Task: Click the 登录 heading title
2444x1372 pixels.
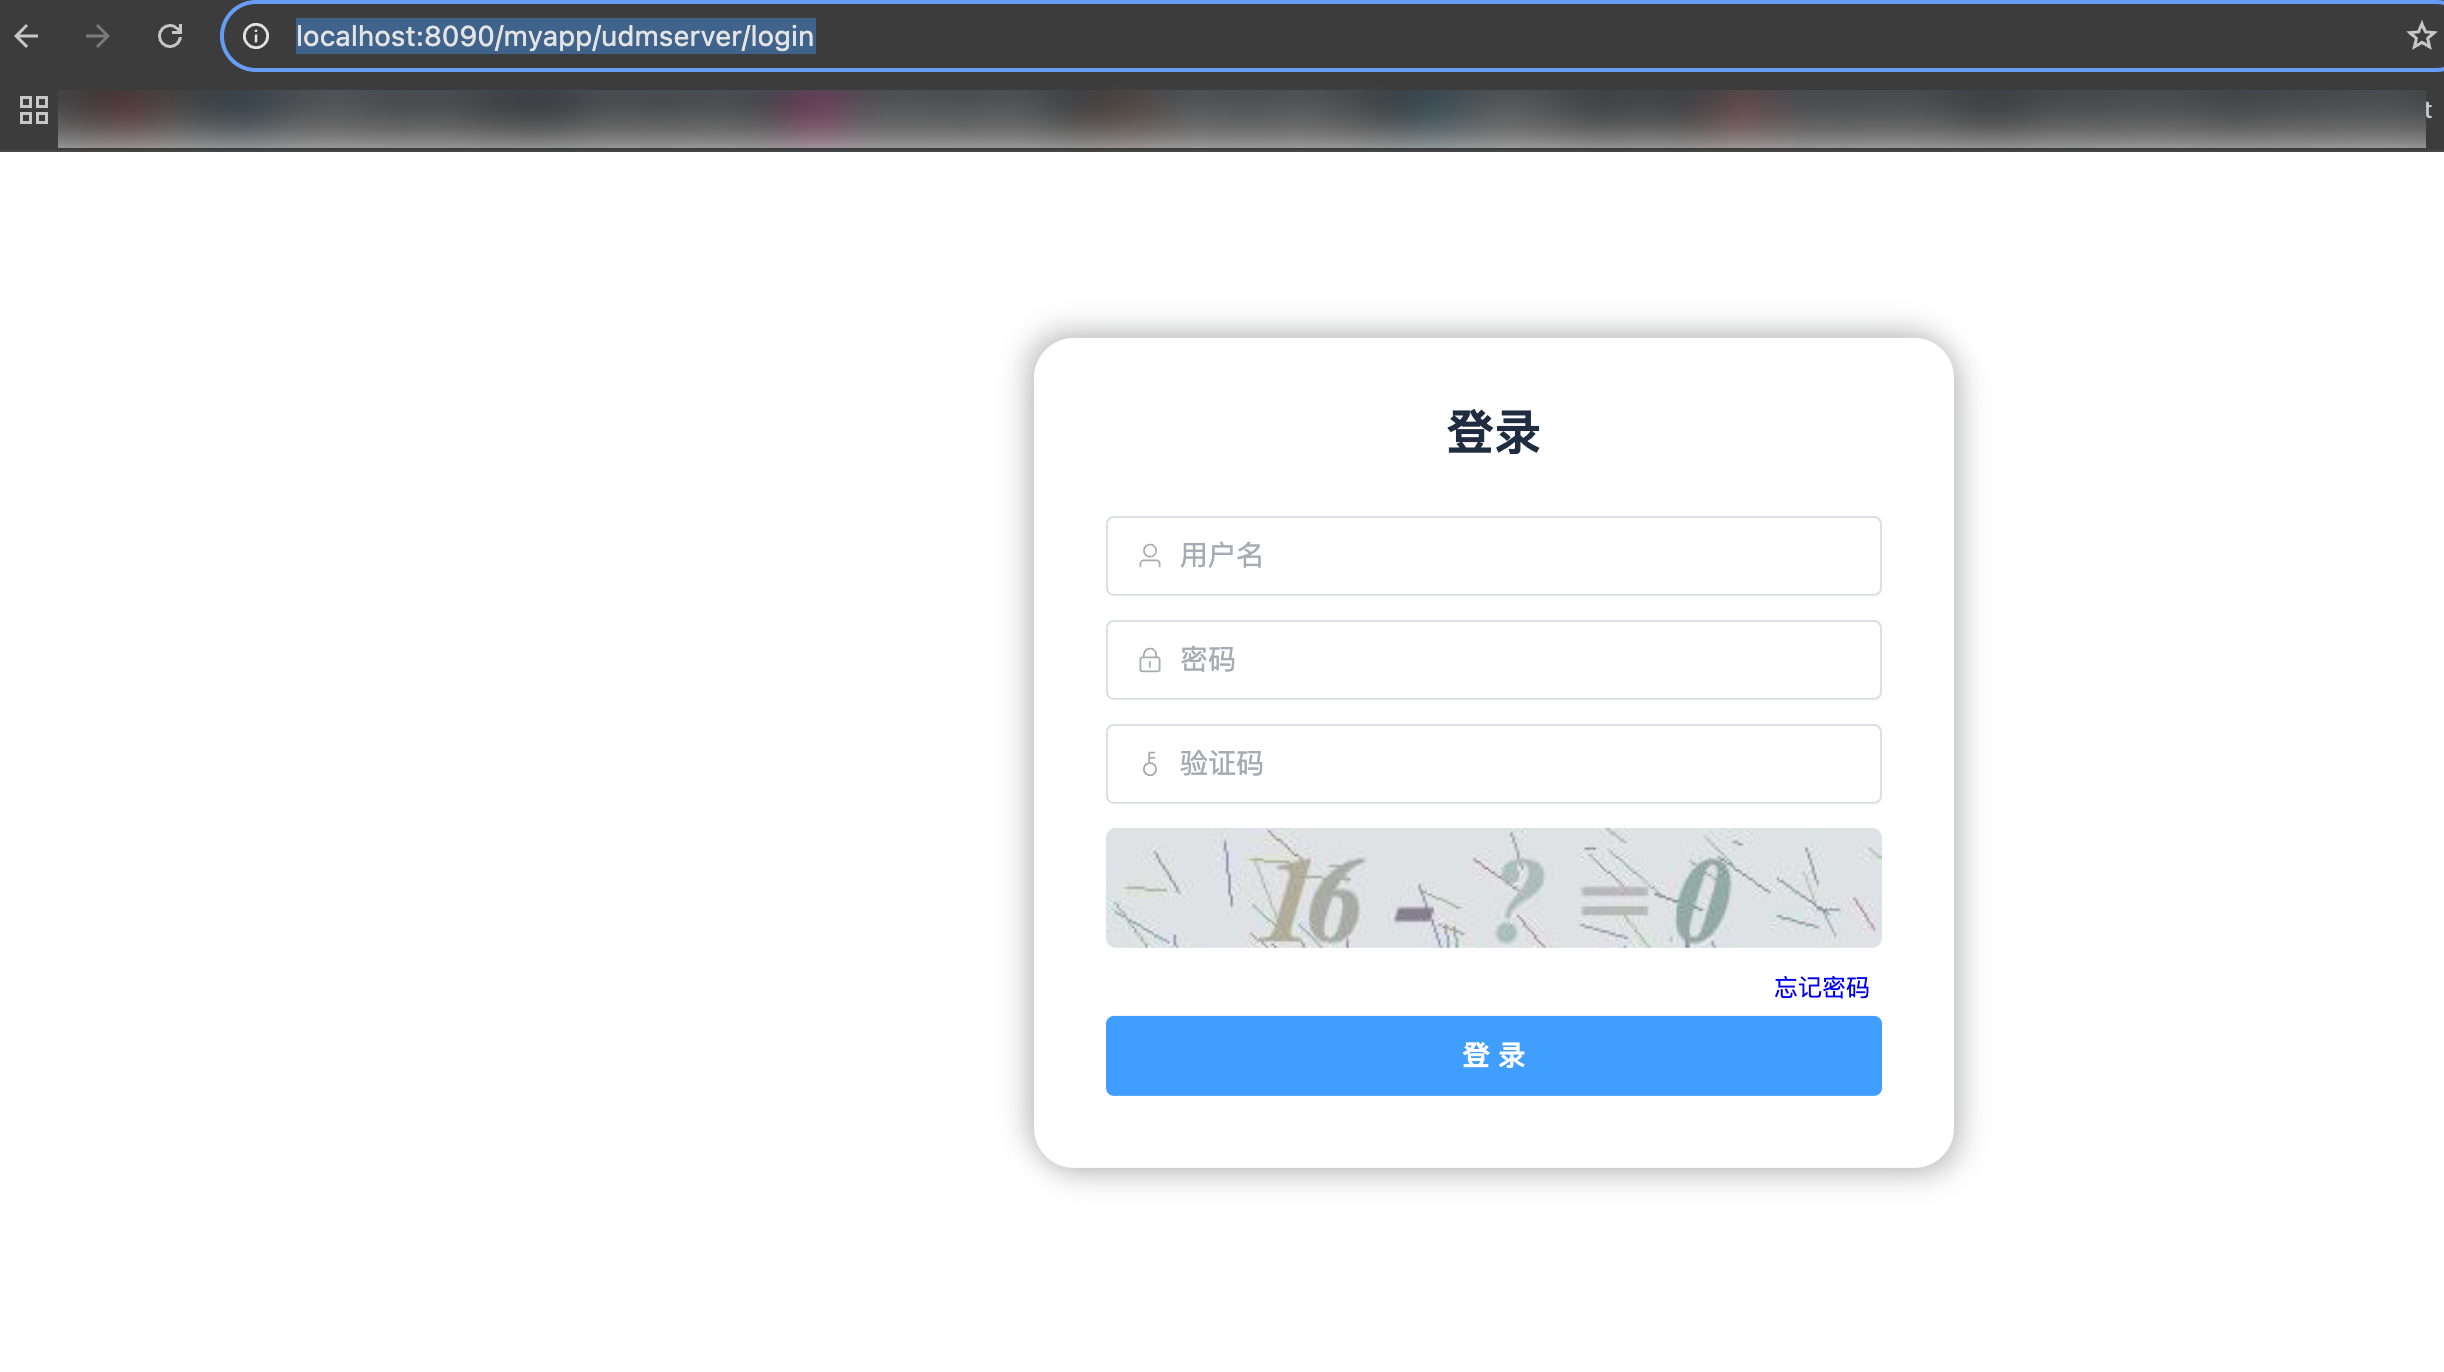Action: [1493, 433]
